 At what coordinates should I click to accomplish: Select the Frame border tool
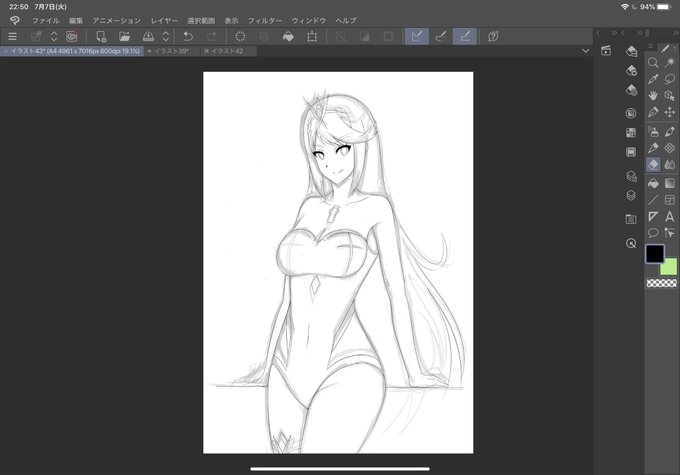(670, 200)
